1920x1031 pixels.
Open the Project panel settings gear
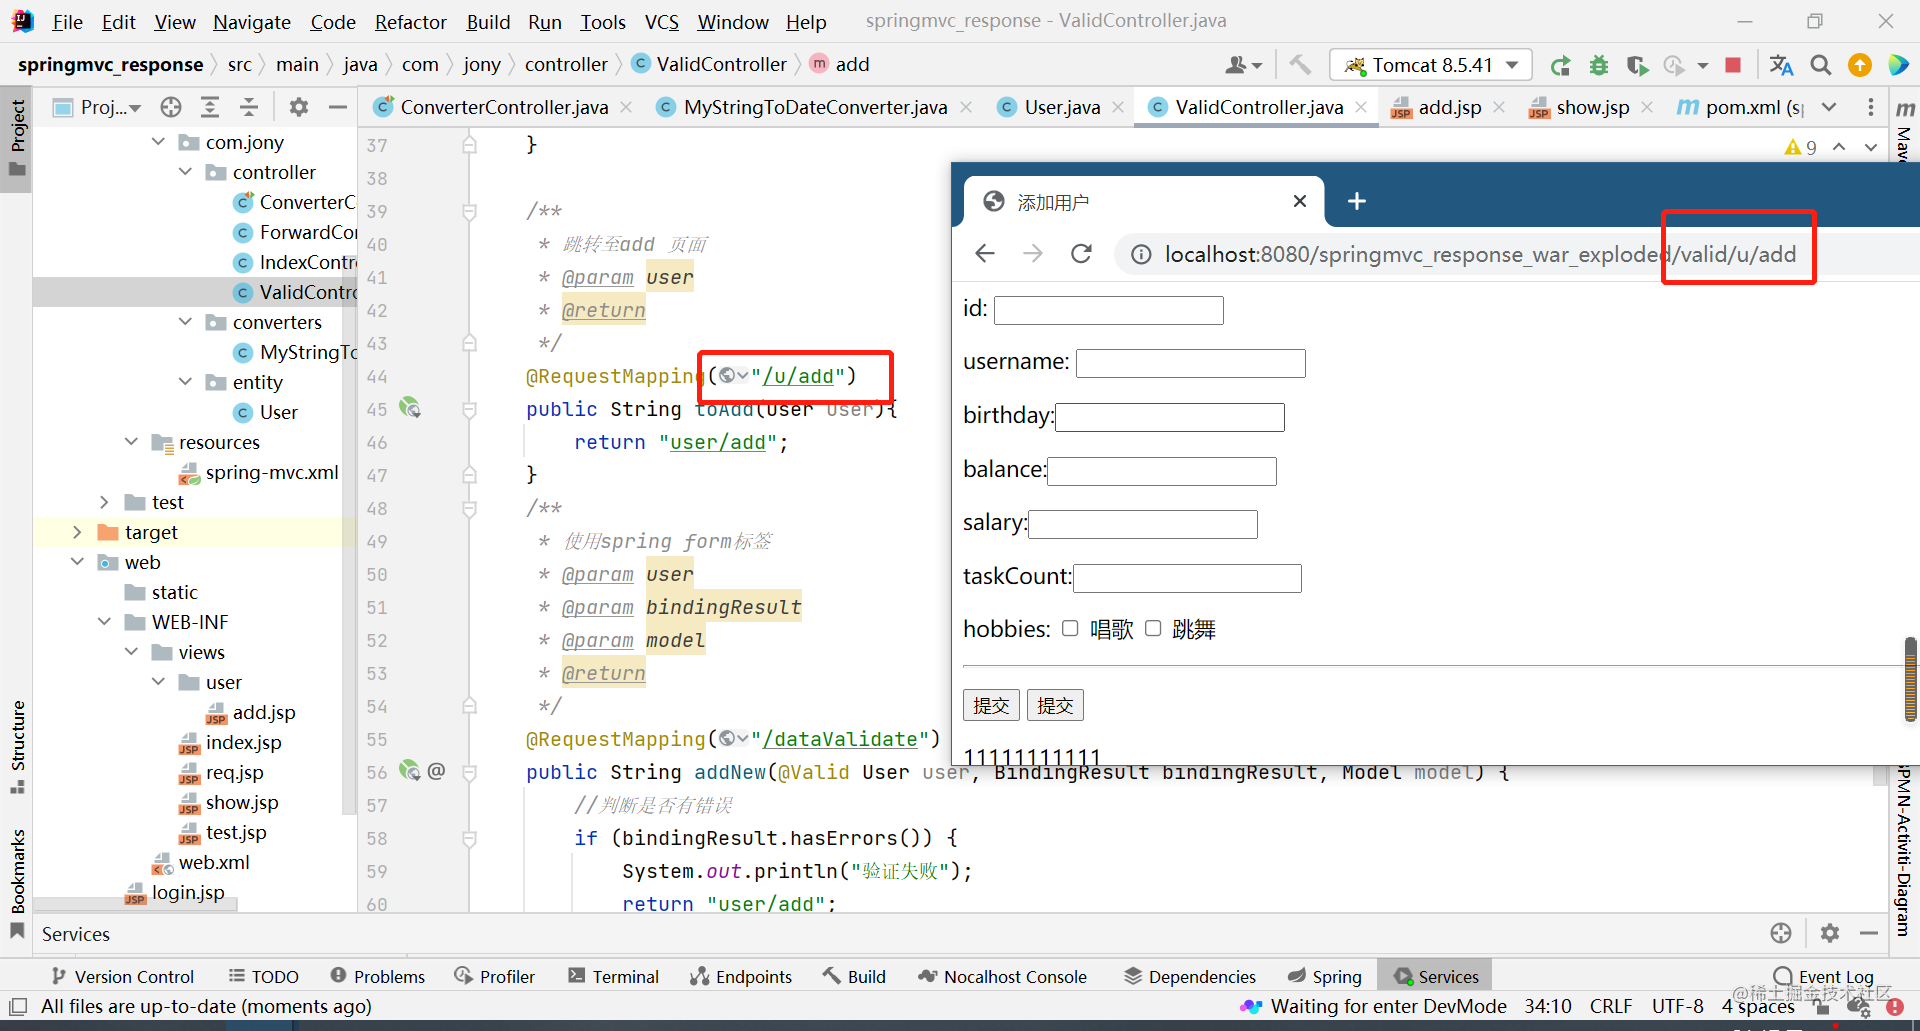click(x=299, y=107)
